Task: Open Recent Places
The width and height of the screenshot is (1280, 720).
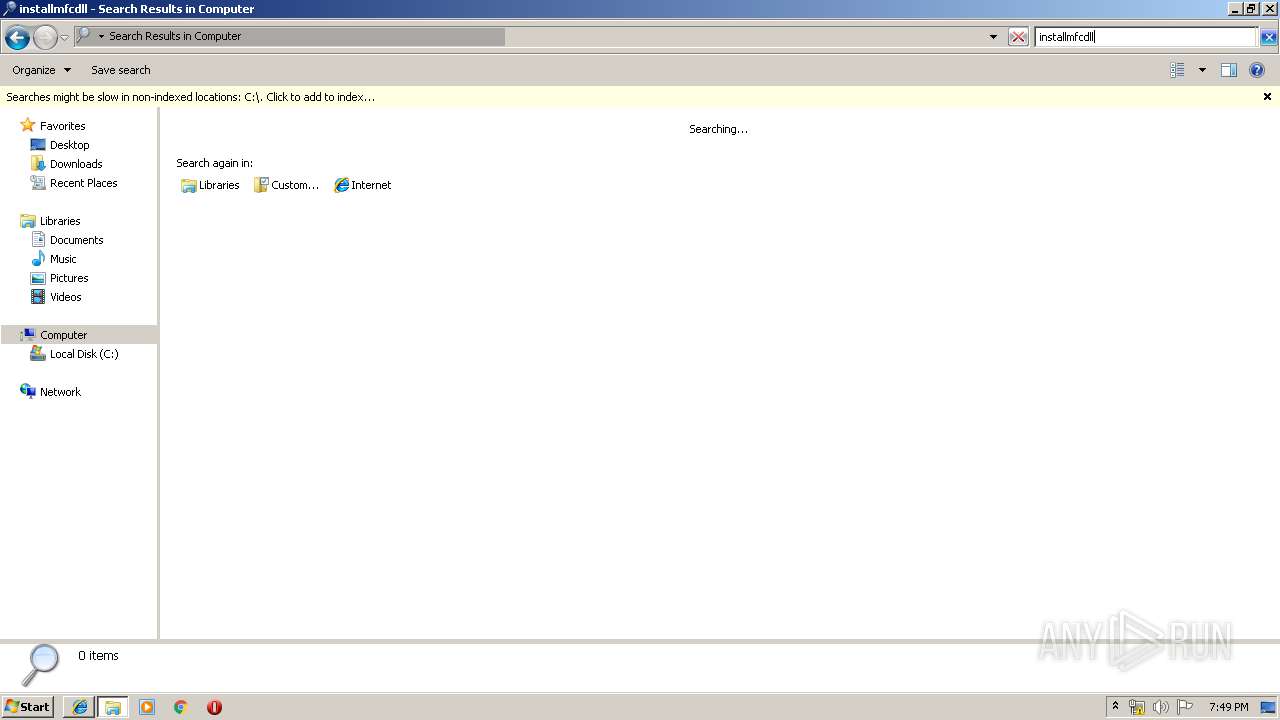Action: click(x=83, y=183)
